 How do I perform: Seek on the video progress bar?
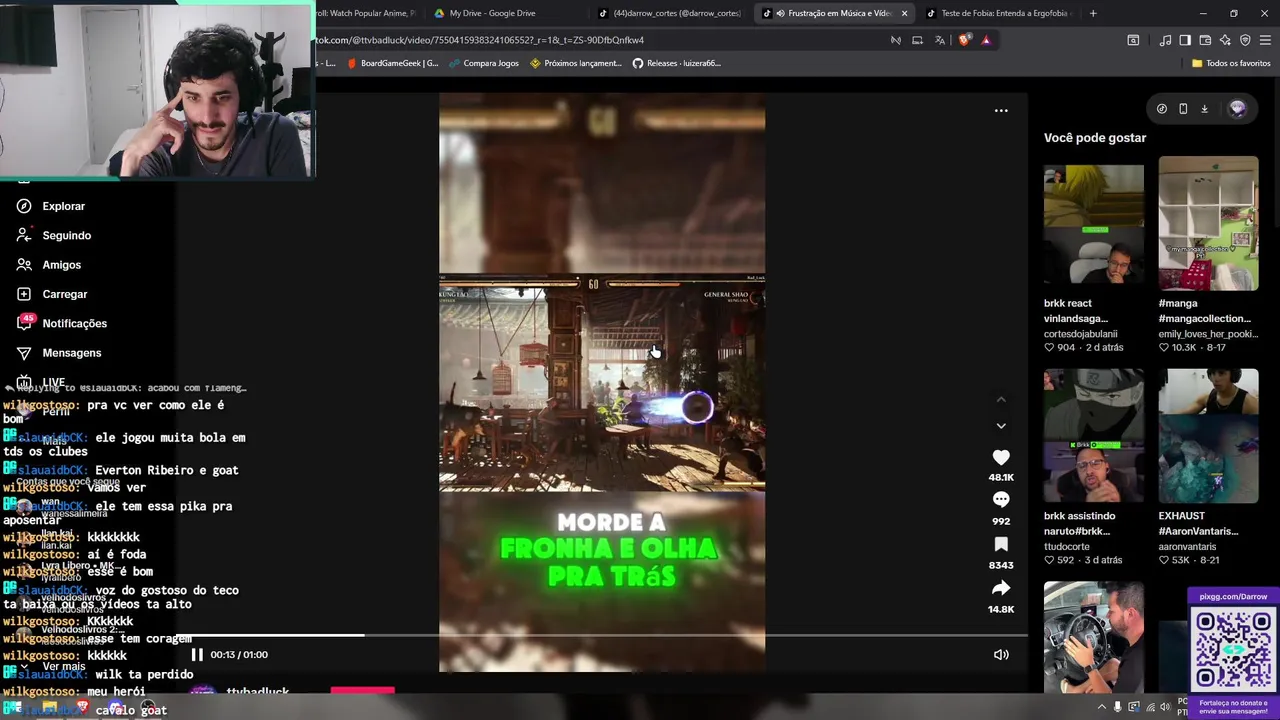(x=602, y=635)
